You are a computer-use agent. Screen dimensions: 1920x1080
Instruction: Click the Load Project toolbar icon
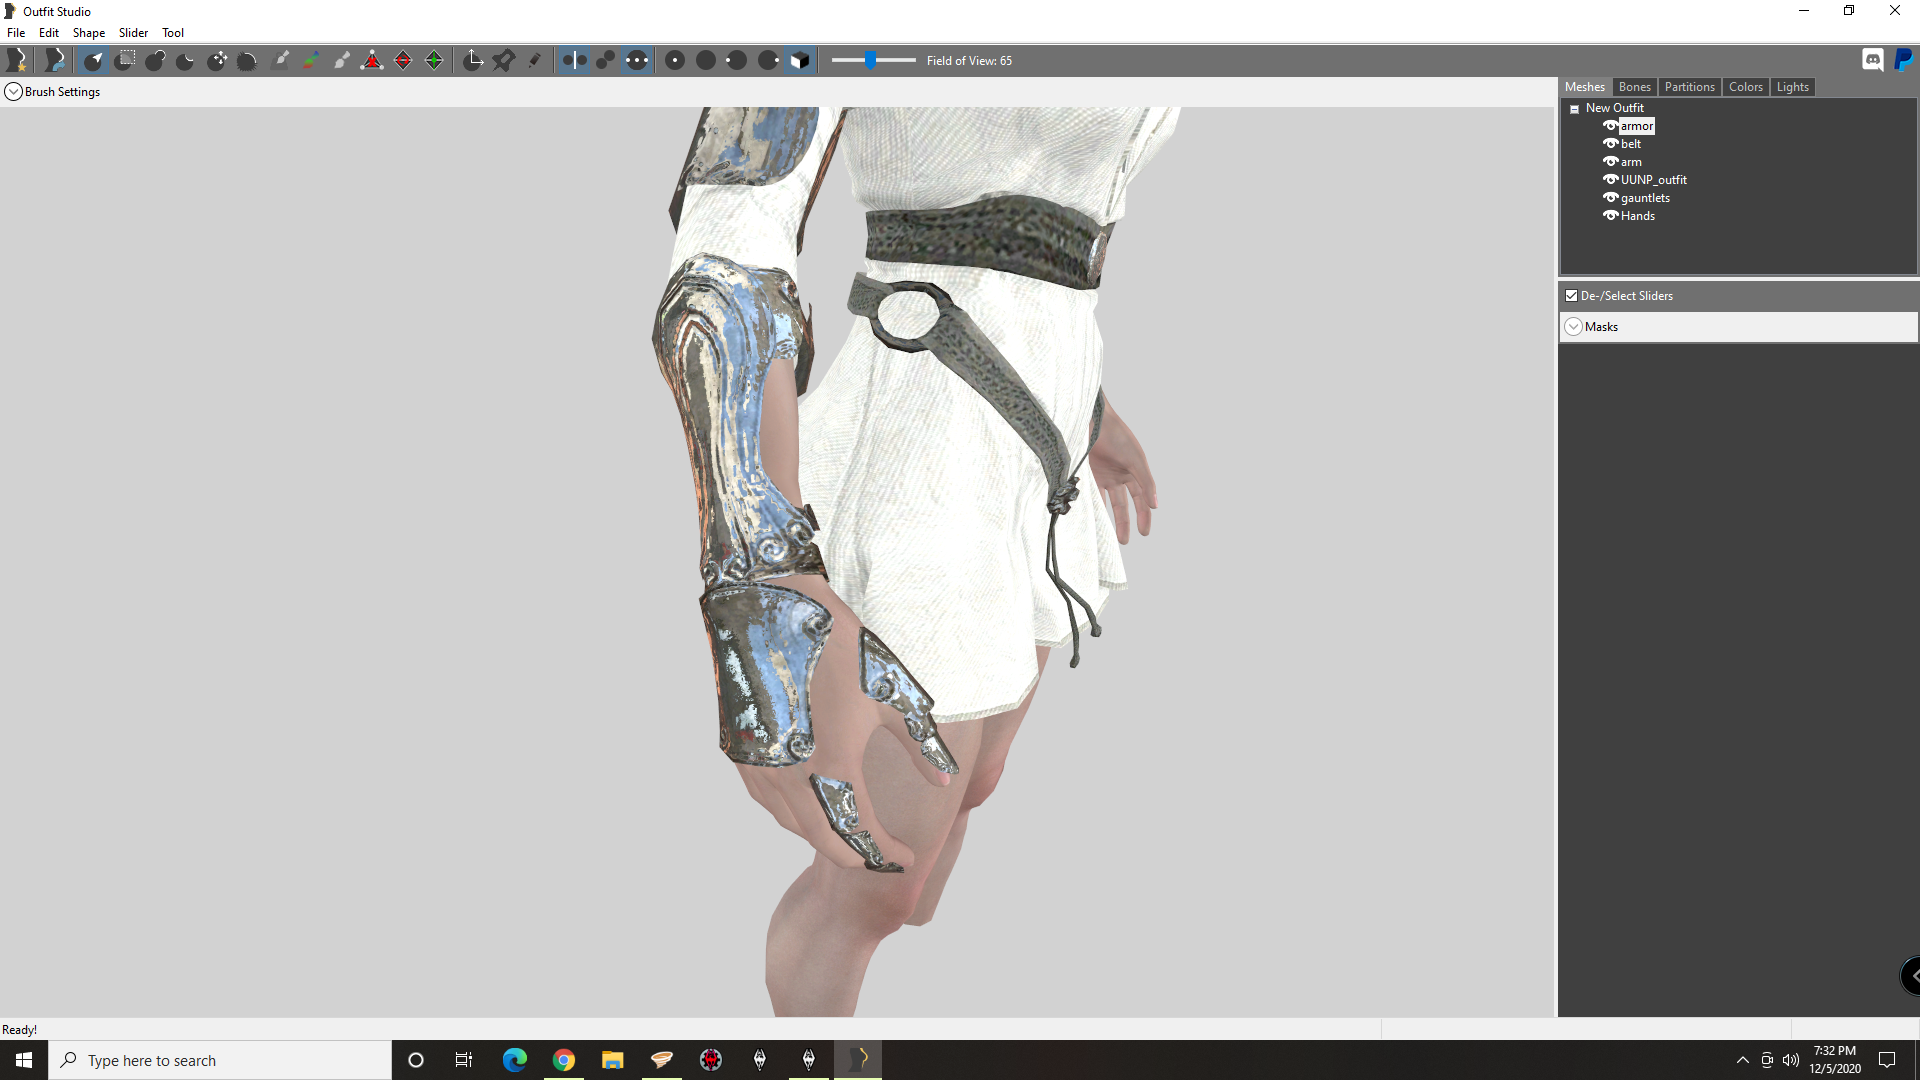pyautogui.click(x=55, y=61)
